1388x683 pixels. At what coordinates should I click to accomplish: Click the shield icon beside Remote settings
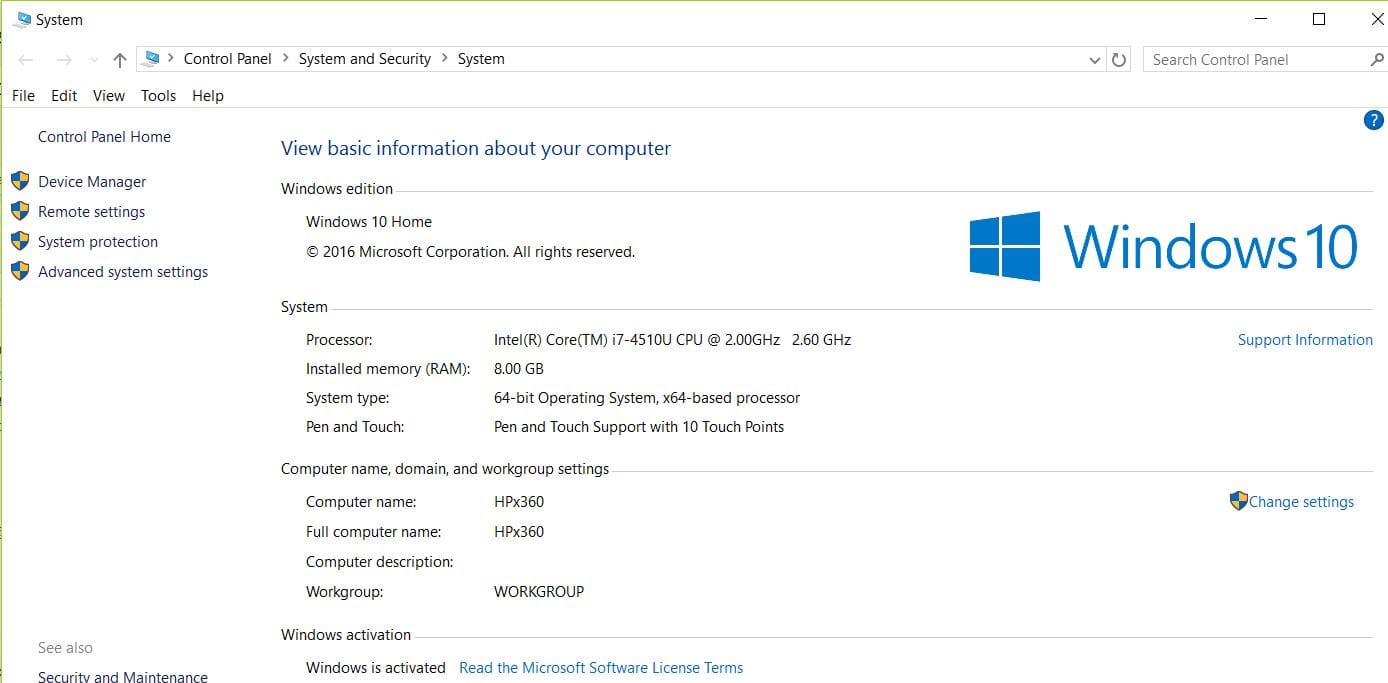tap(20, 211)
